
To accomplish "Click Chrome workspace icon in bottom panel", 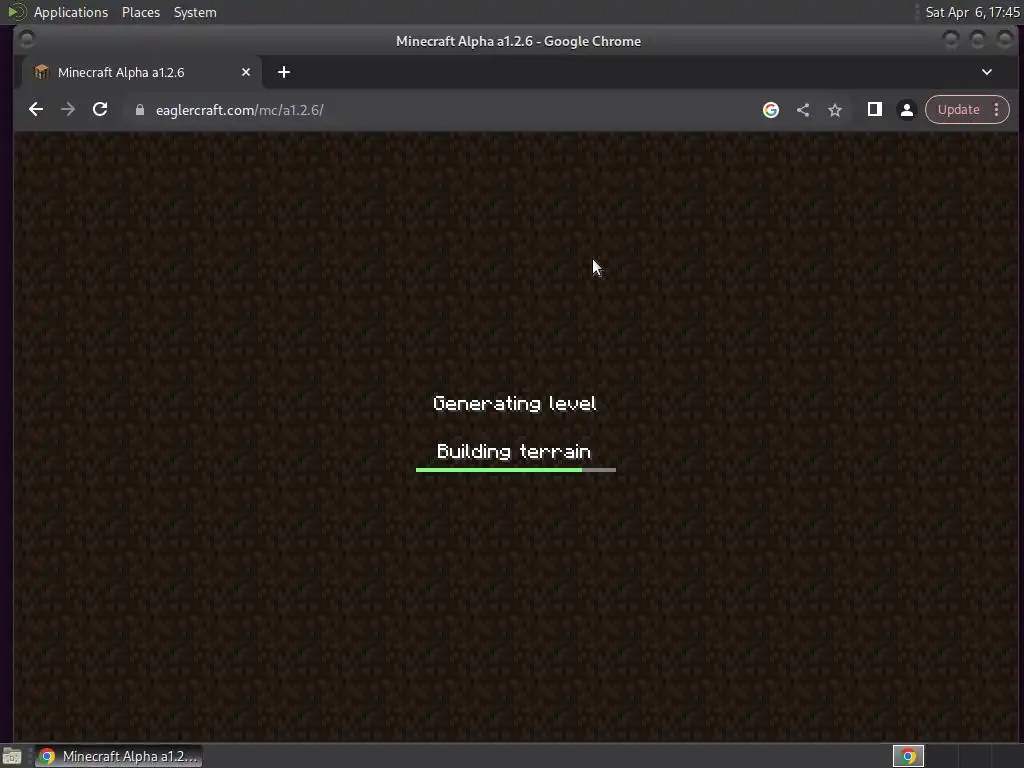I will [908, 756].
